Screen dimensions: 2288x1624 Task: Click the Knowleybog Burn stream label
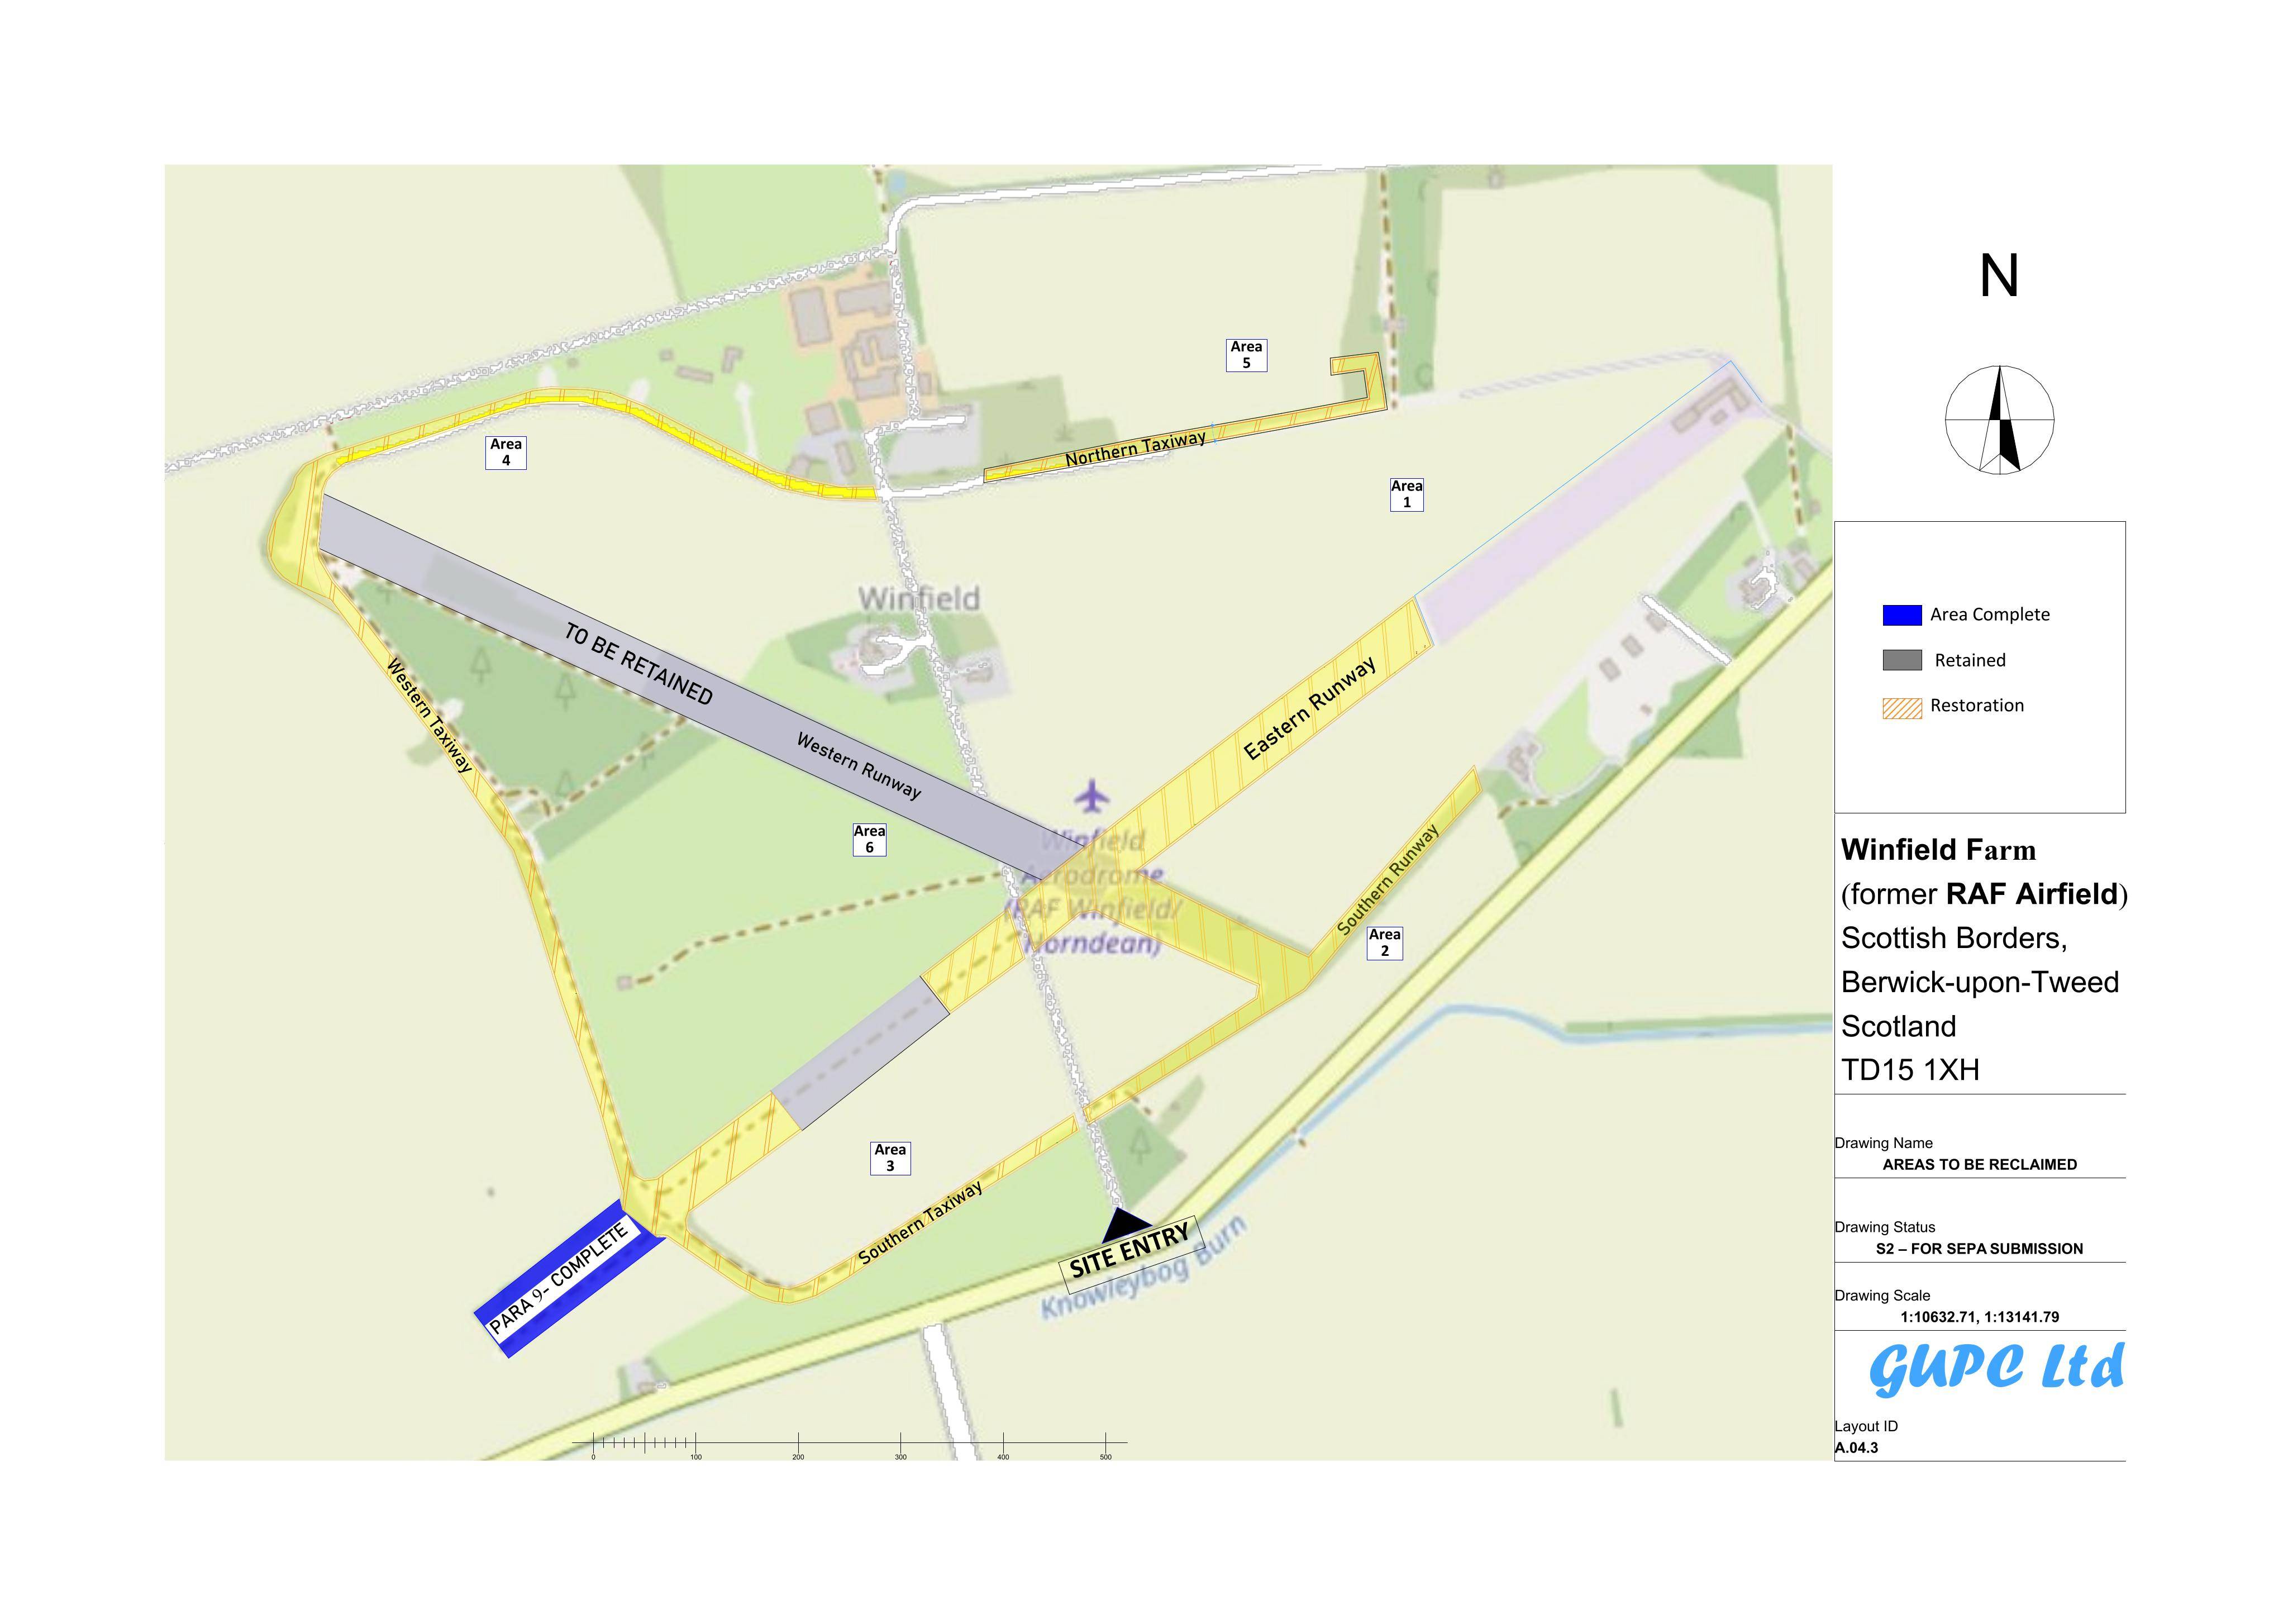pos(1143,1269)
